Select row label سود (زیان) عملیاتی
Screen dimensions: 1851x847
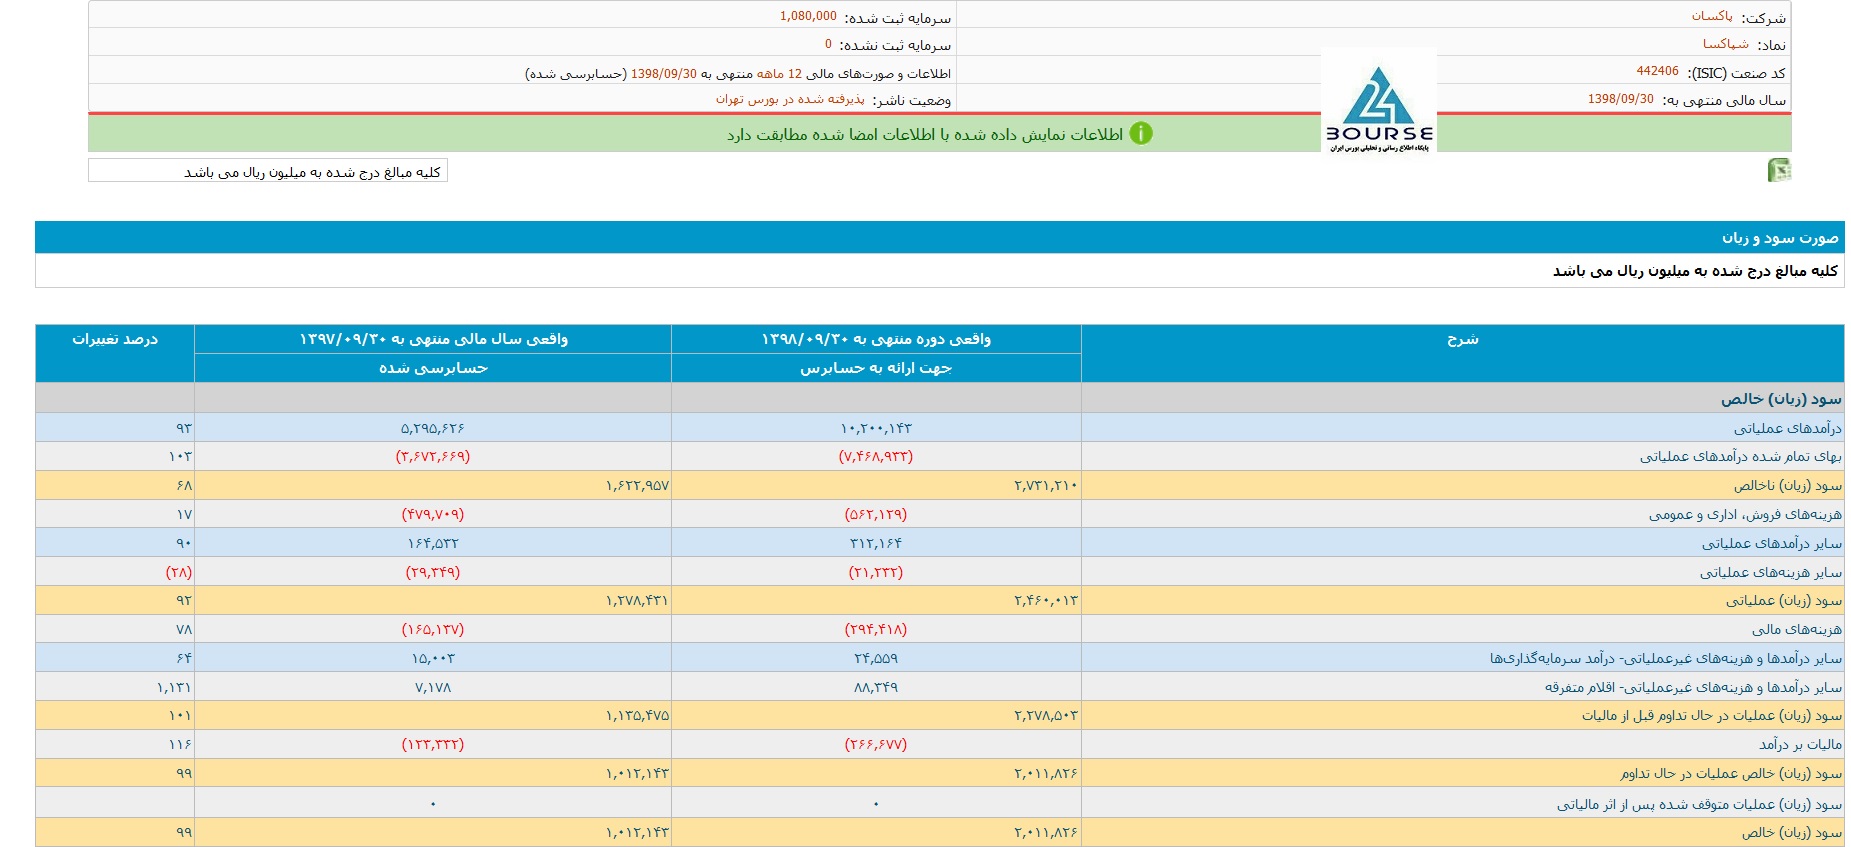(1784, 601)
